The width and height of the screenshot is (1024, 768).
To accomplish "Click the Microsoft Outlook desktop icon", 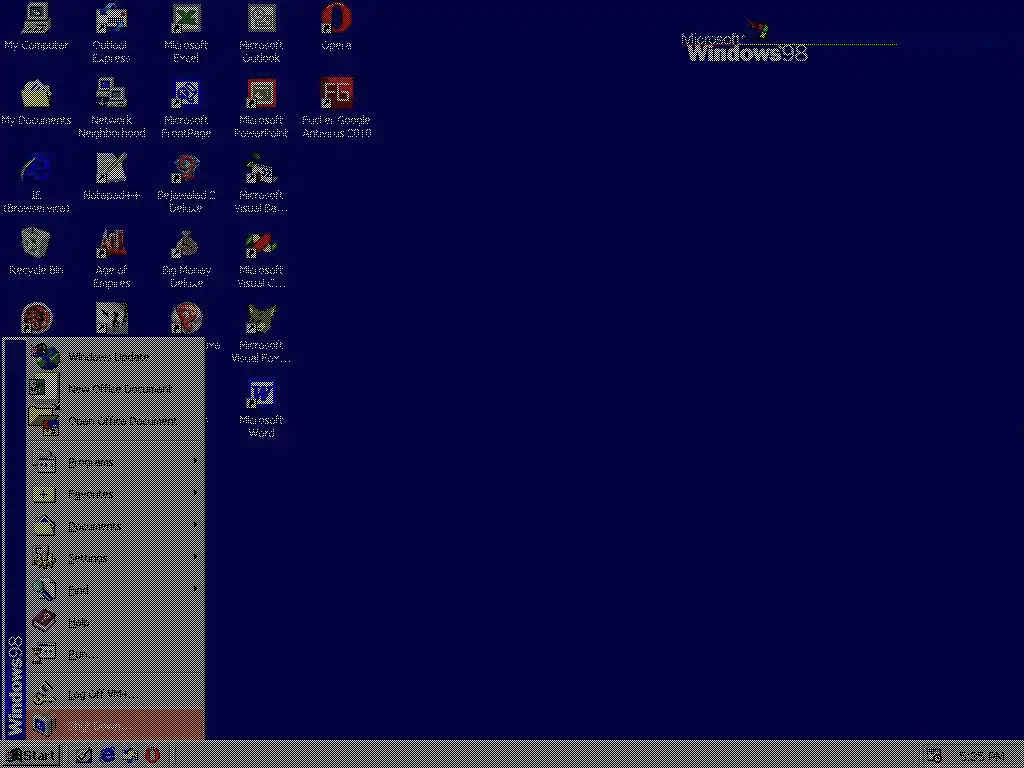I will coord(261,33).
